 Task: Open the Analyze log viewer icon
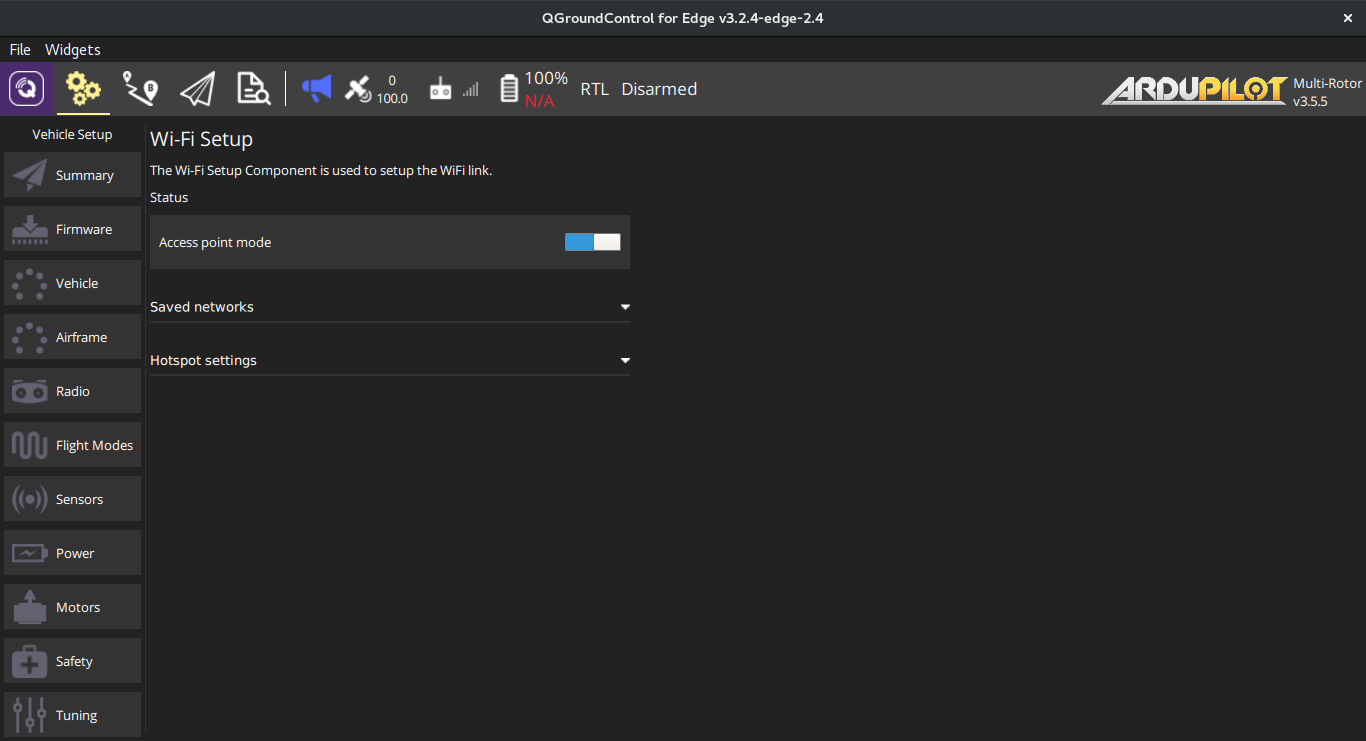pyautogui.click(x=253, y=89)
